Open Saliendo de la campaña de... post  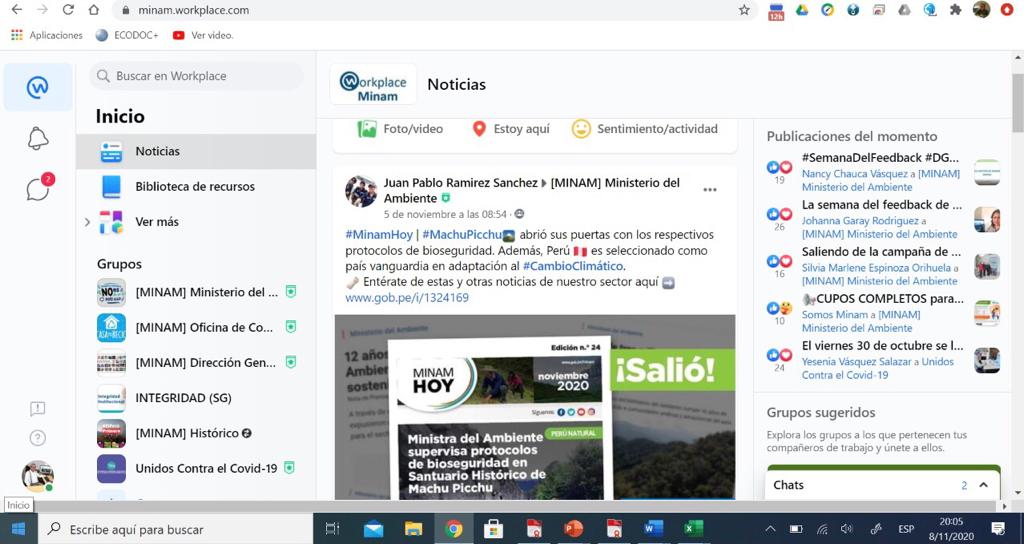point(882,251)
